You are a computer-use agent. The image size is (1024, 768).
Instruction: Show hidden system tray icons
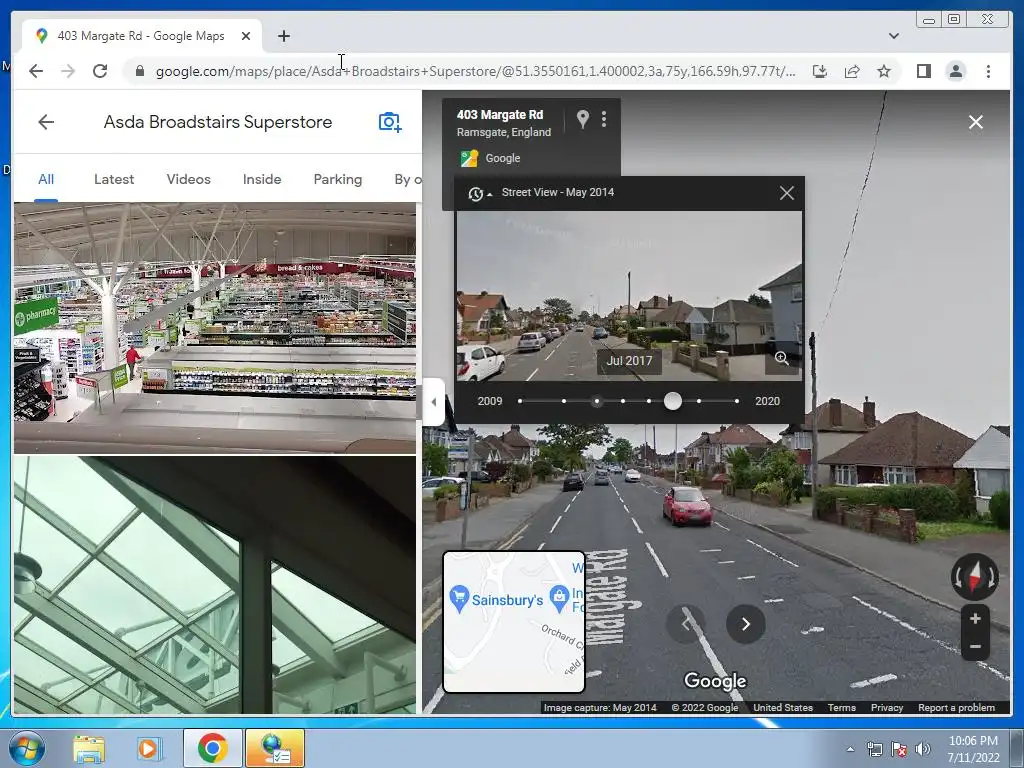(850, 749)
